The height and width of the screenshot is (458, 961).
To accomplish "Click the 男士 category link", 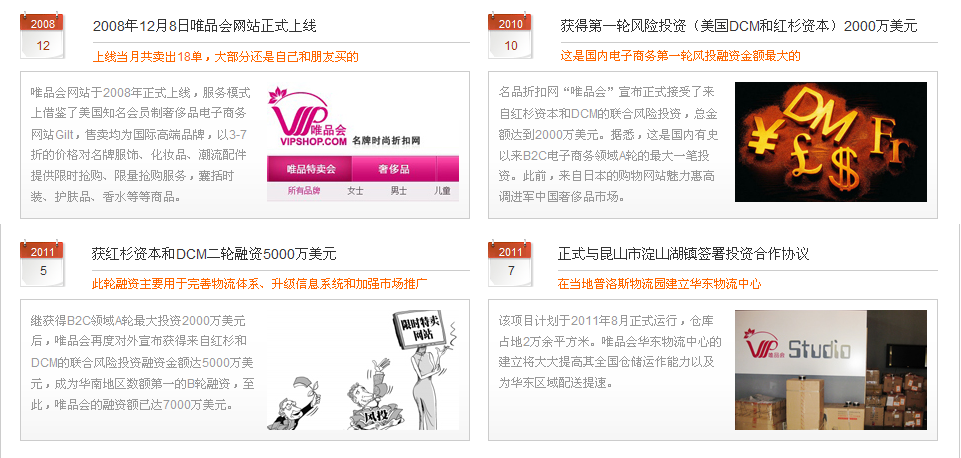I will click(x=399, y=191).
